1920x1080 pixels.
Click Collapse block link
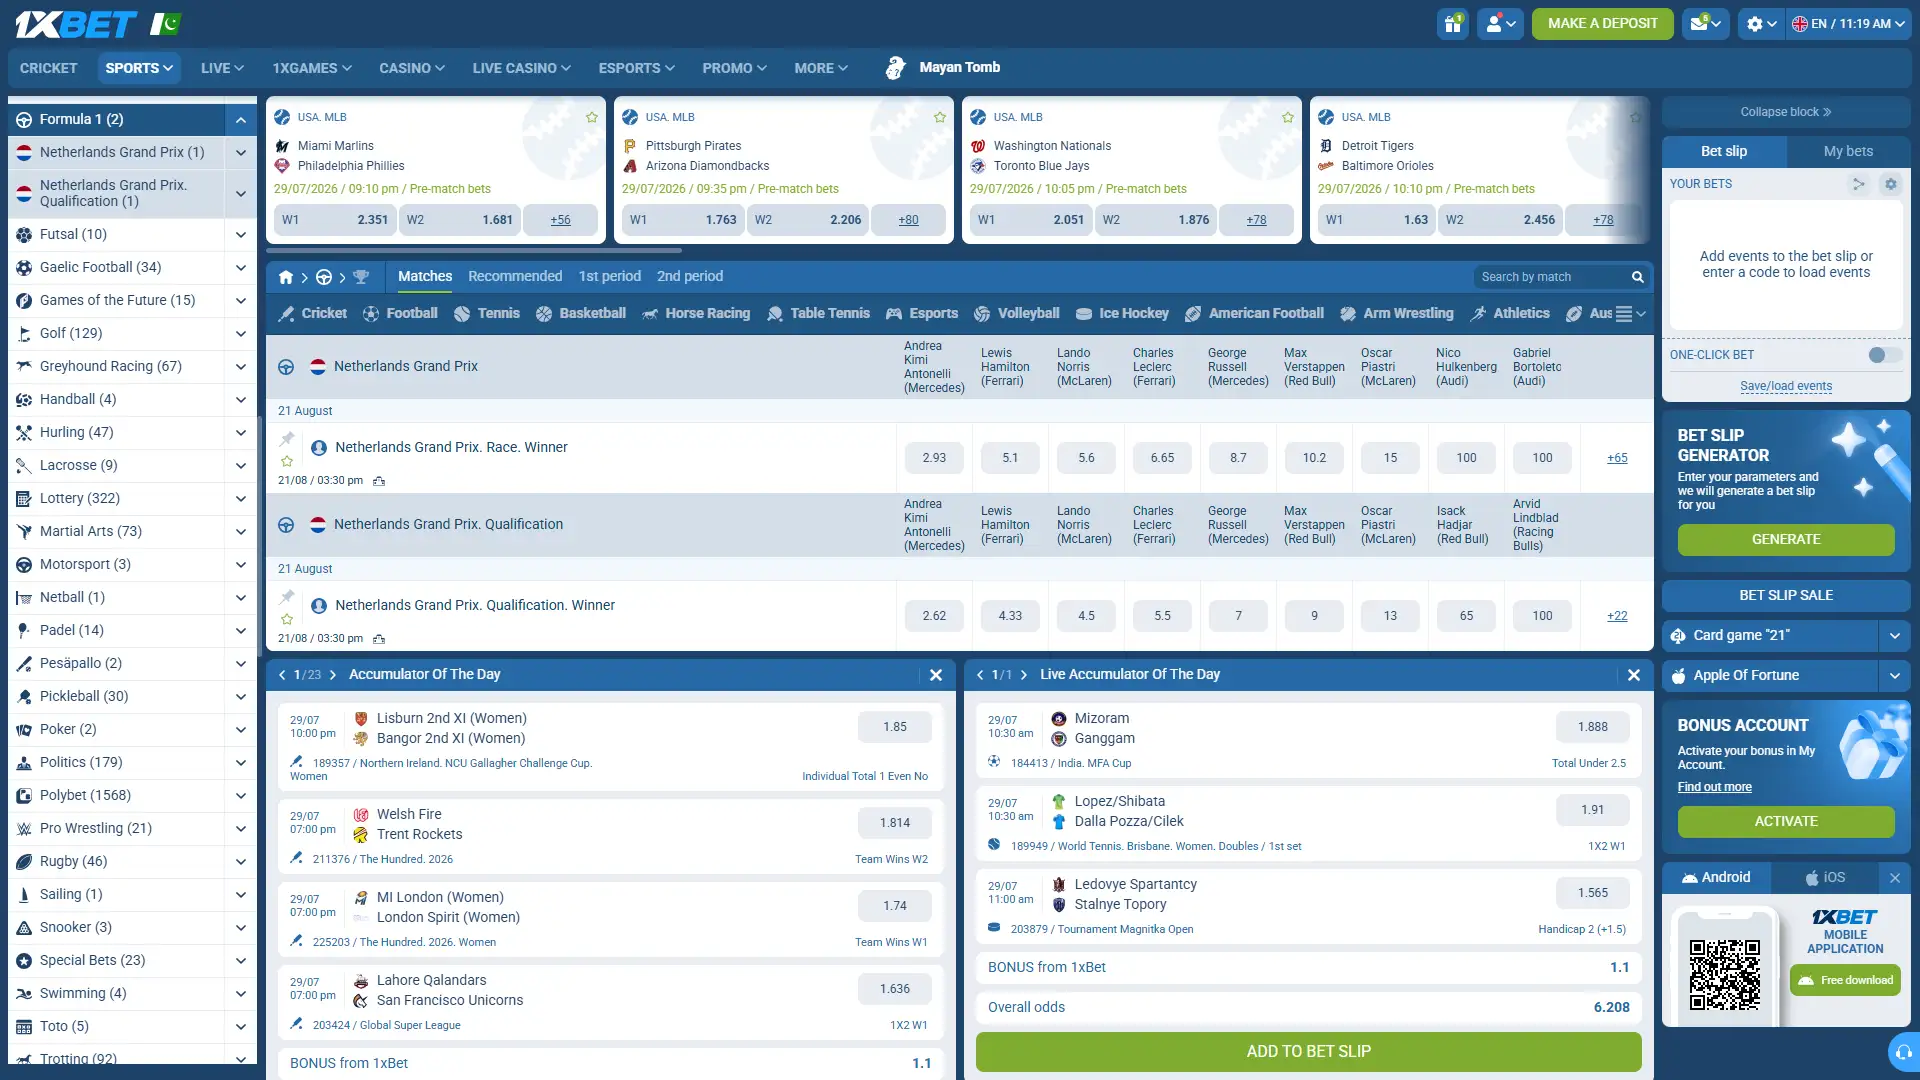pos(1786,112)
